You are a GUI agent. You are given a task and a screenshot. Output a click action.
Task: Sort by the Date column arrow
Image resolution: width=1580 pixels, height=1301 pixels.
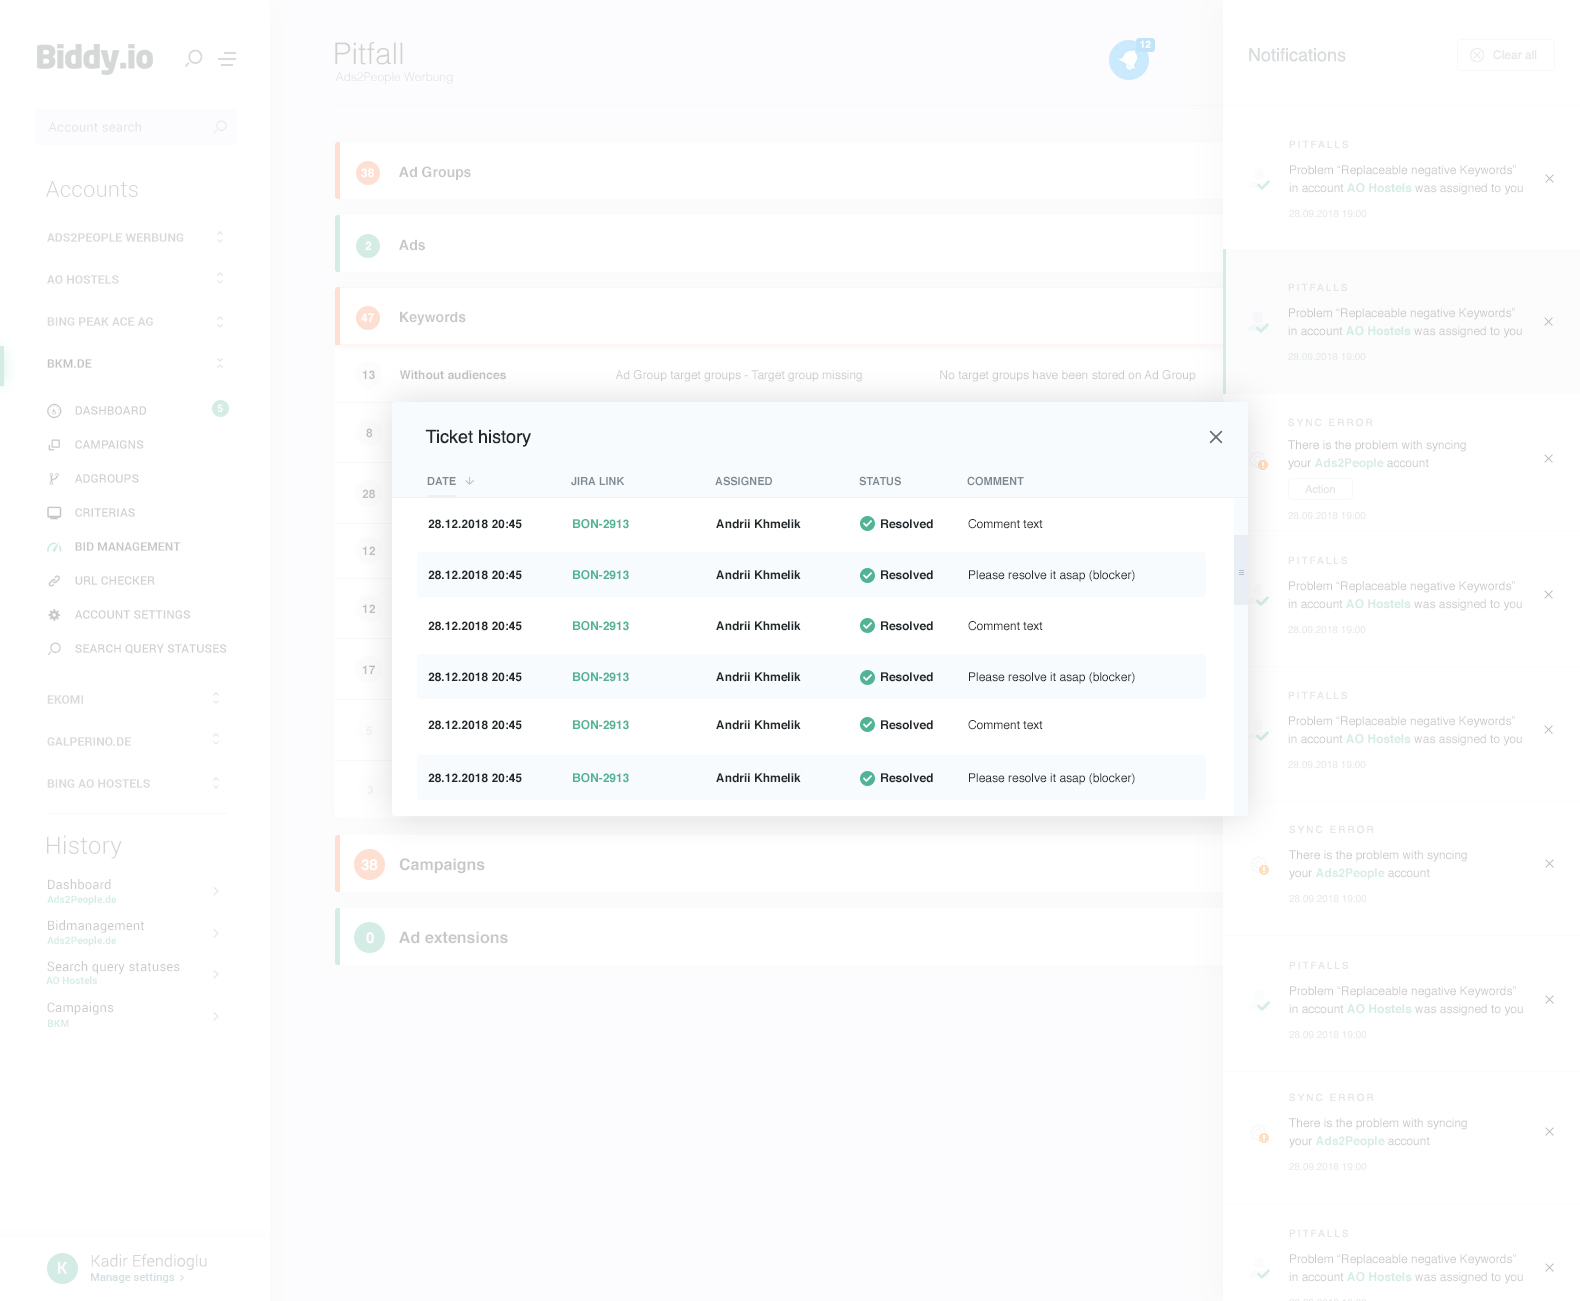coord(469,481)
